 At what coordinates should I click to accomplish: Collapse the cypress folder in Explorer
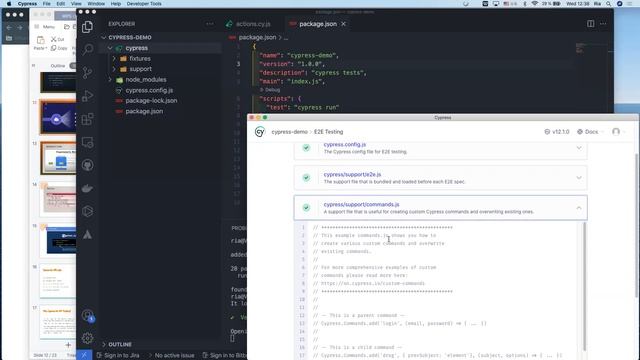110,48
